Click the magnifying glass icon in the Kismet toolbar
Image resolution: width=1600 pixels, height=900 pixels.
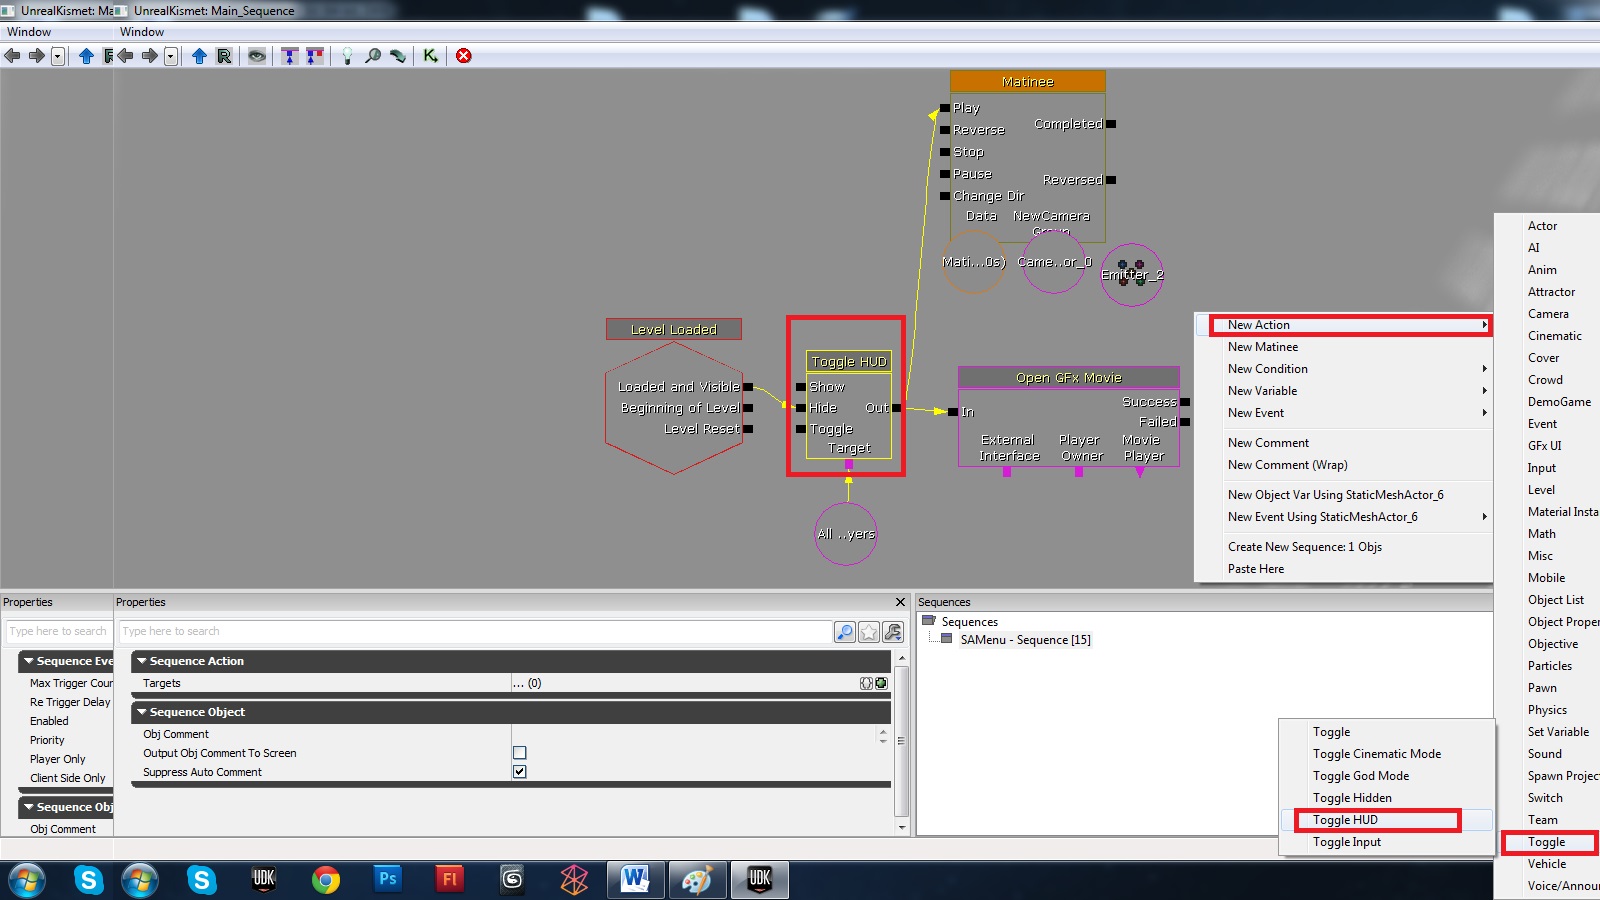point(373,56)
